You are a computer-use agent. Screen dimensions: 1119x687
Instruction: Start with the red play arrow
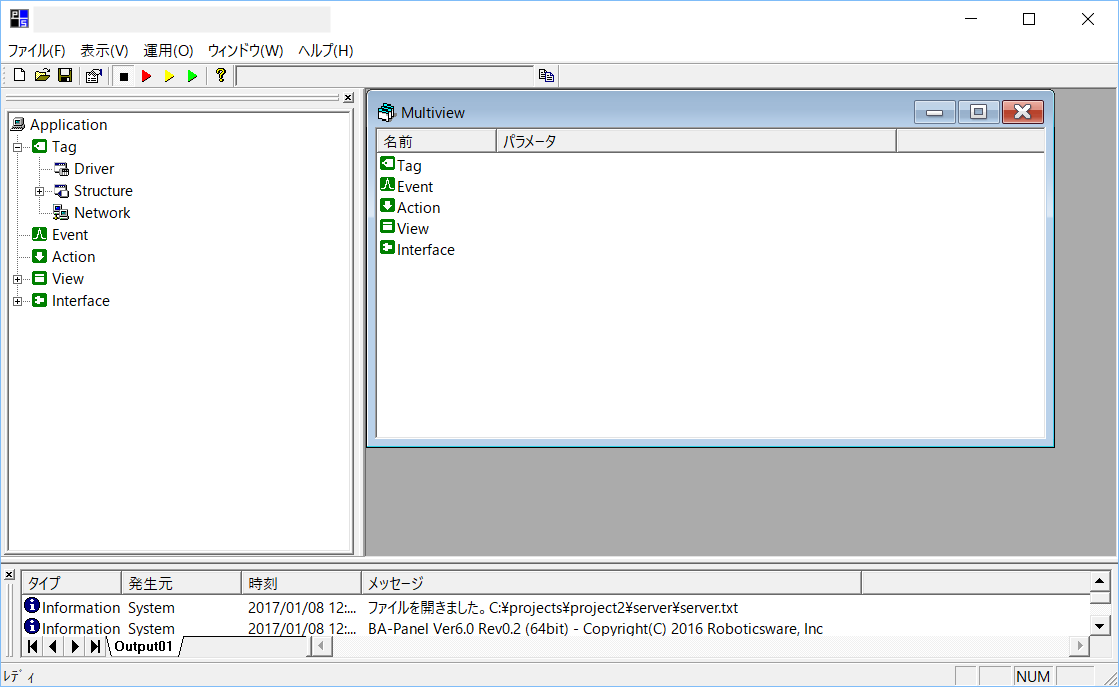click(146, 76)
